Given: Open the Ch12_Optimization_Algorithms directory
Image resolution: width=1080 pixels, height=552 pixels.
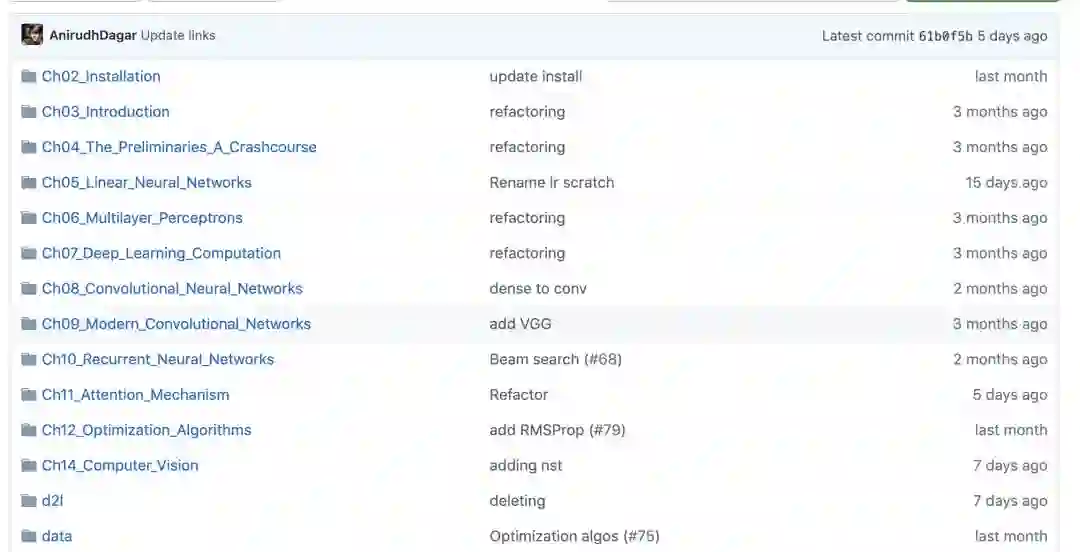Looking at the screenshot, I should click(x=146, y=430).
